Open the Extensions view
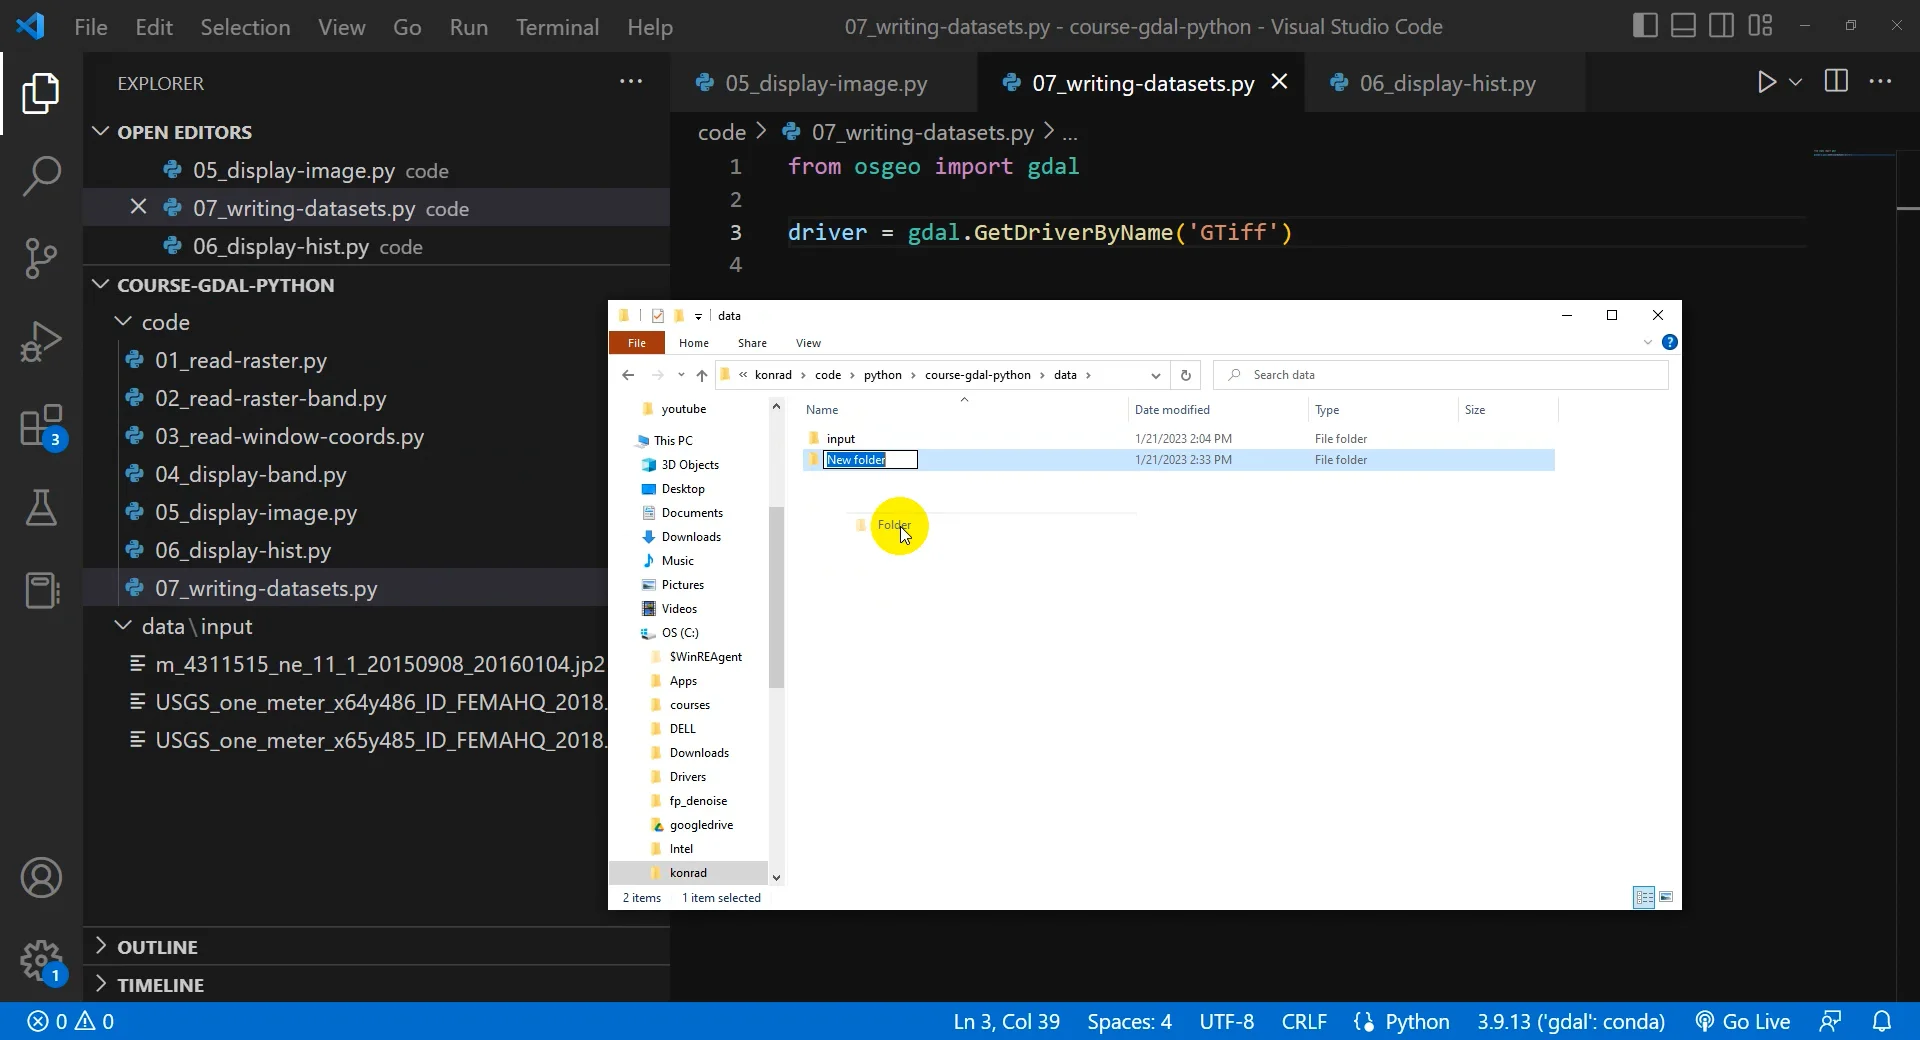Viewport: 1920px width, 1040px height. coord(41,426)
